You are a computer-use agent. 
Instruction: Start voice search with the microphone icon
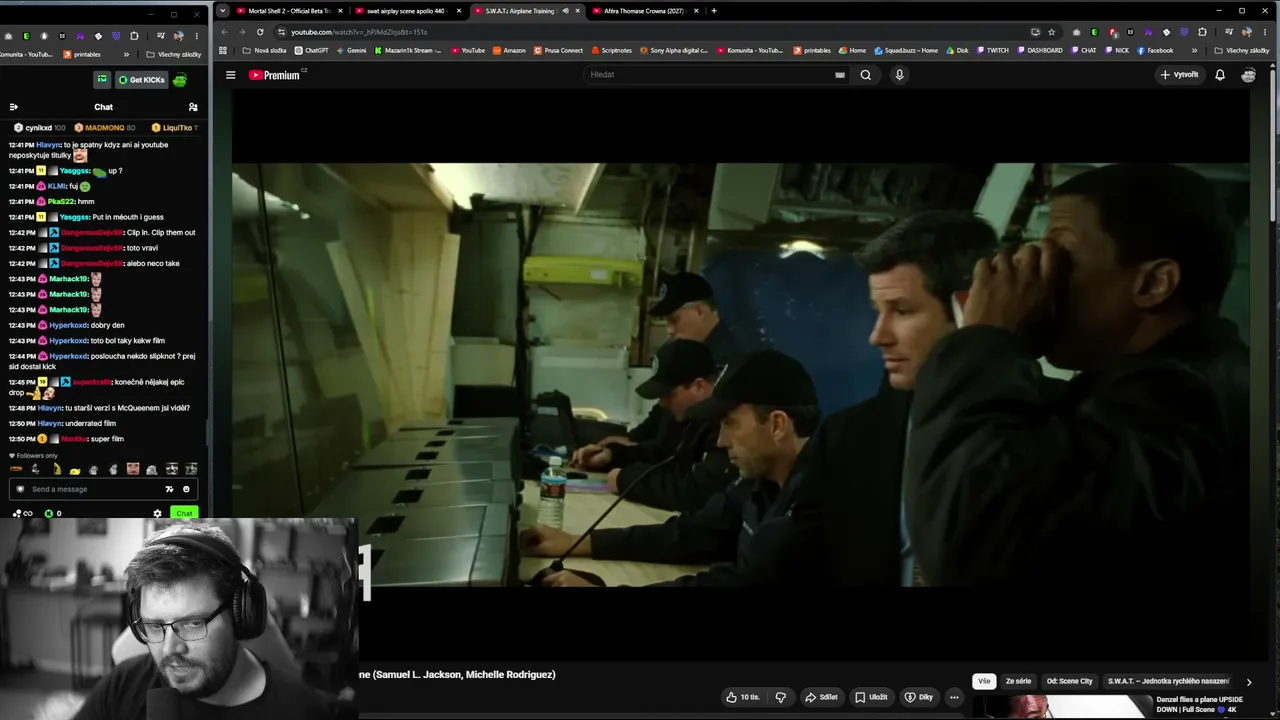click(899, 75)
